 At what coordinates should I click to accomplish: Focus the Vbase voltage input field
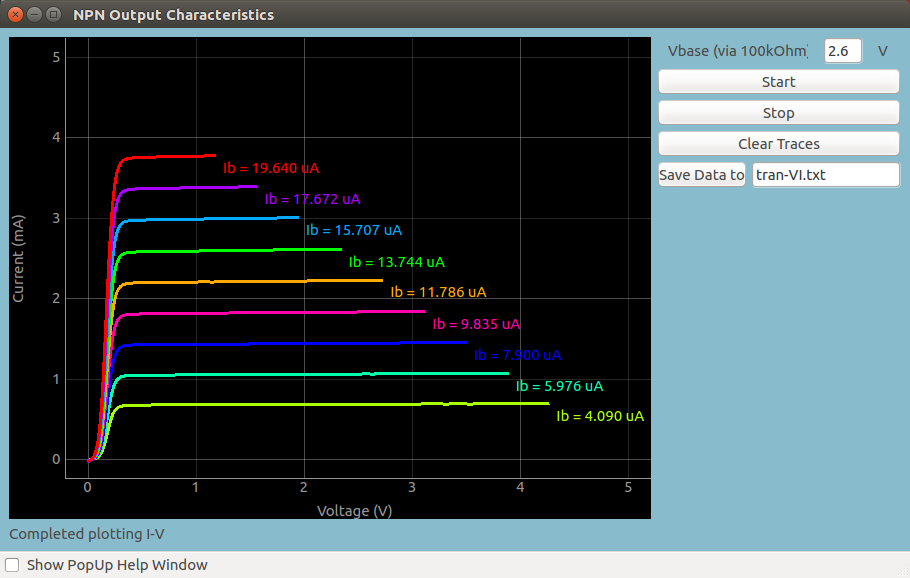click(x=842, y=51)
